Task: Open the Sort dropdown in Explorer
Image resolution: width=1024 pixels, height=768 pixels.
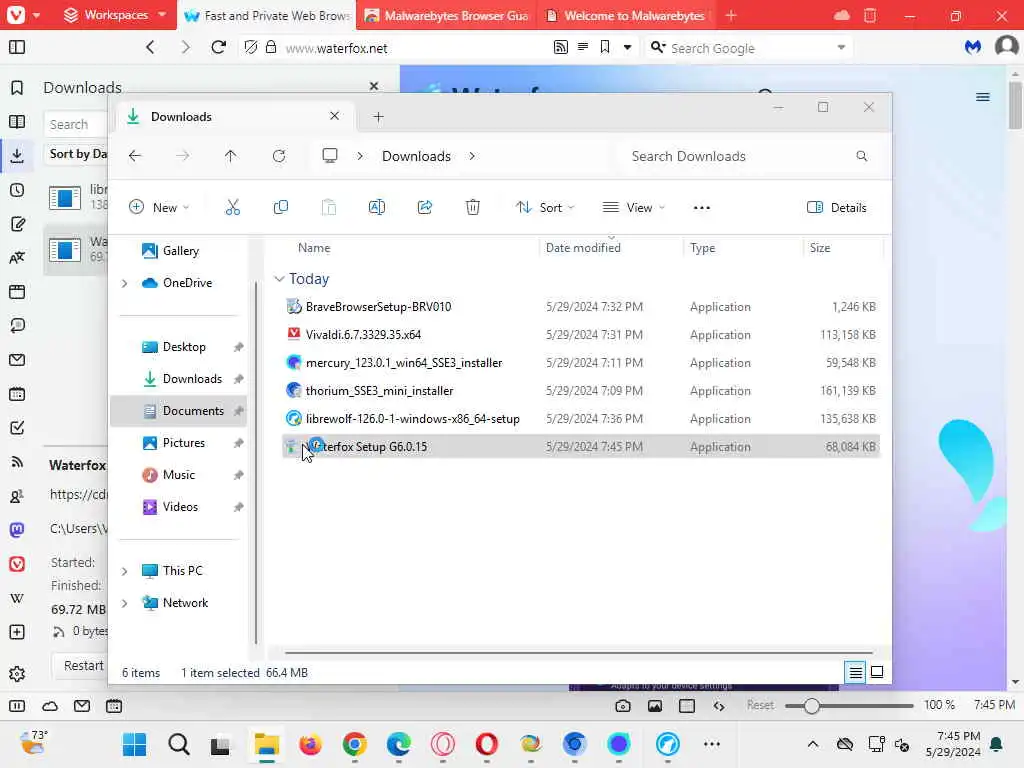Action: pos(545,208)
